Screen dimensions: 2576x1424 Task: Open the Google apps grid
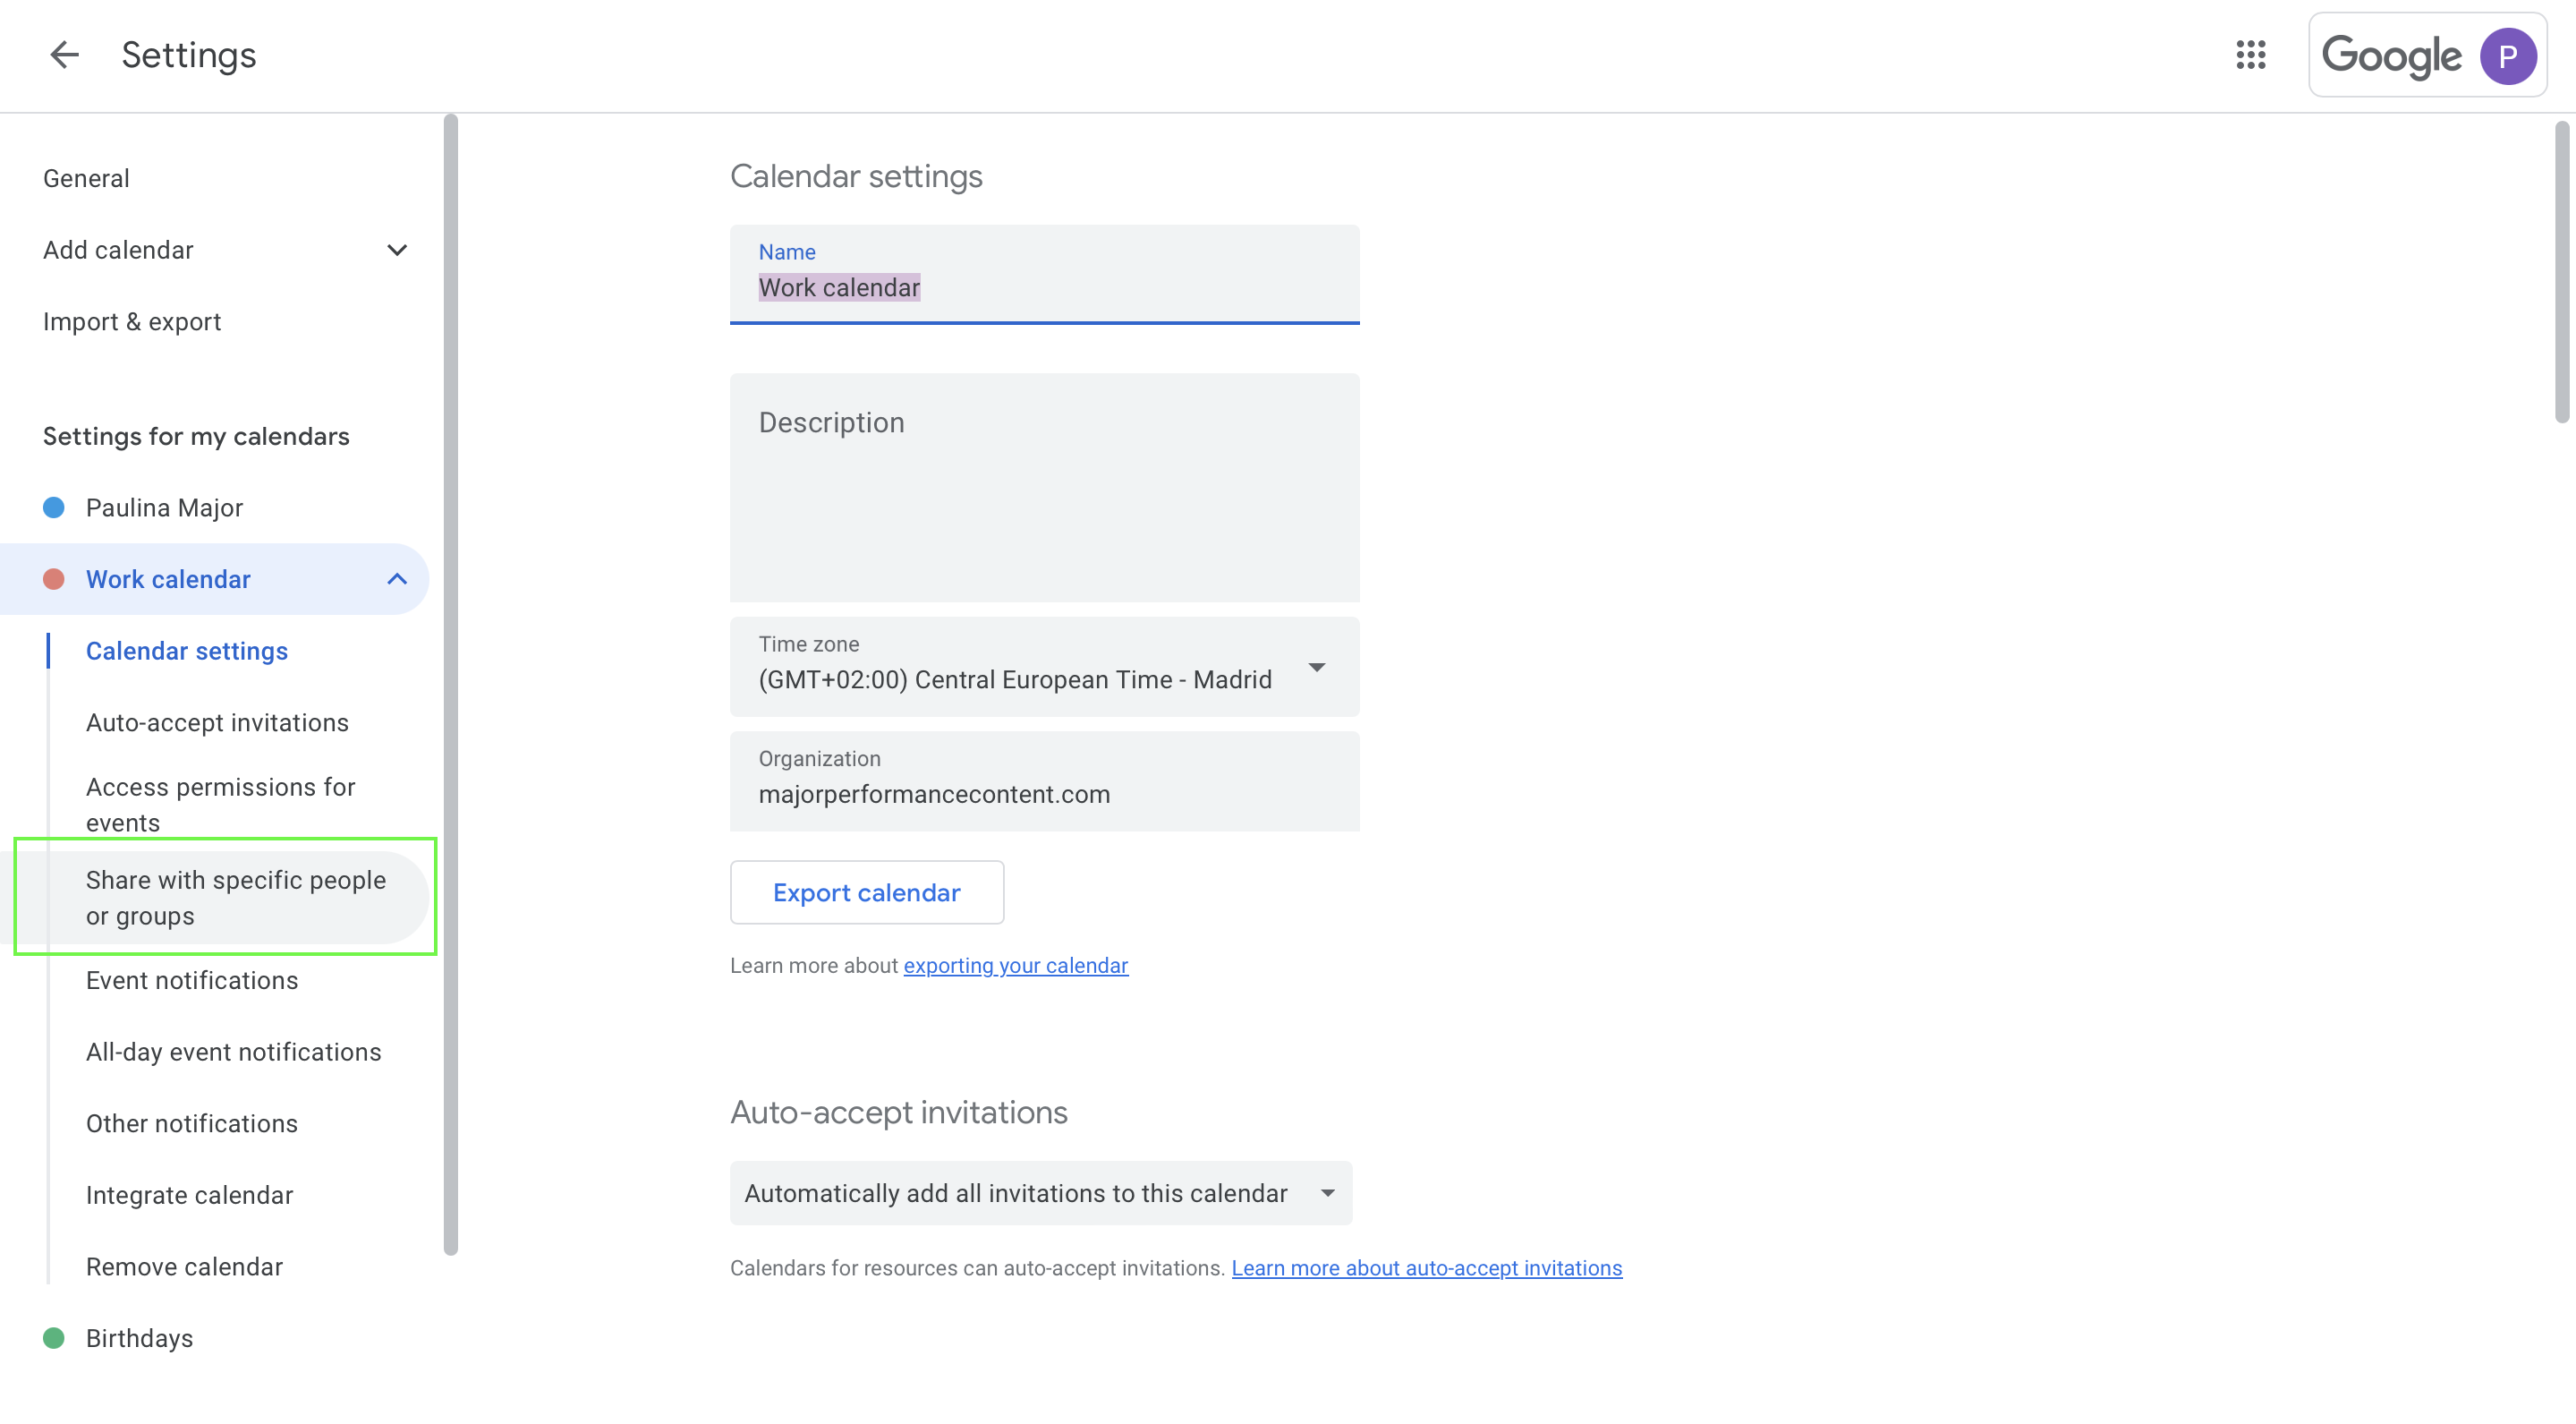tap(2252, 56)
